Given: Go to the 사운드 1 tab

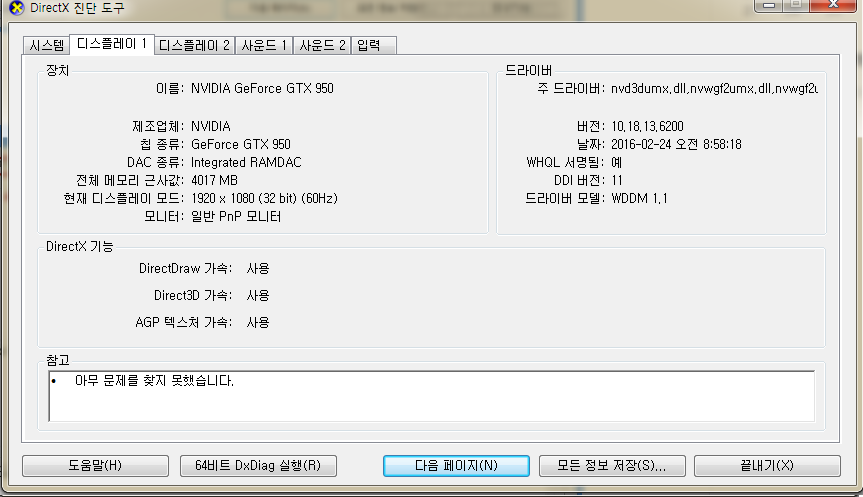Looking at the screenshot, I should pyautogui.click(x=265, y=46).
